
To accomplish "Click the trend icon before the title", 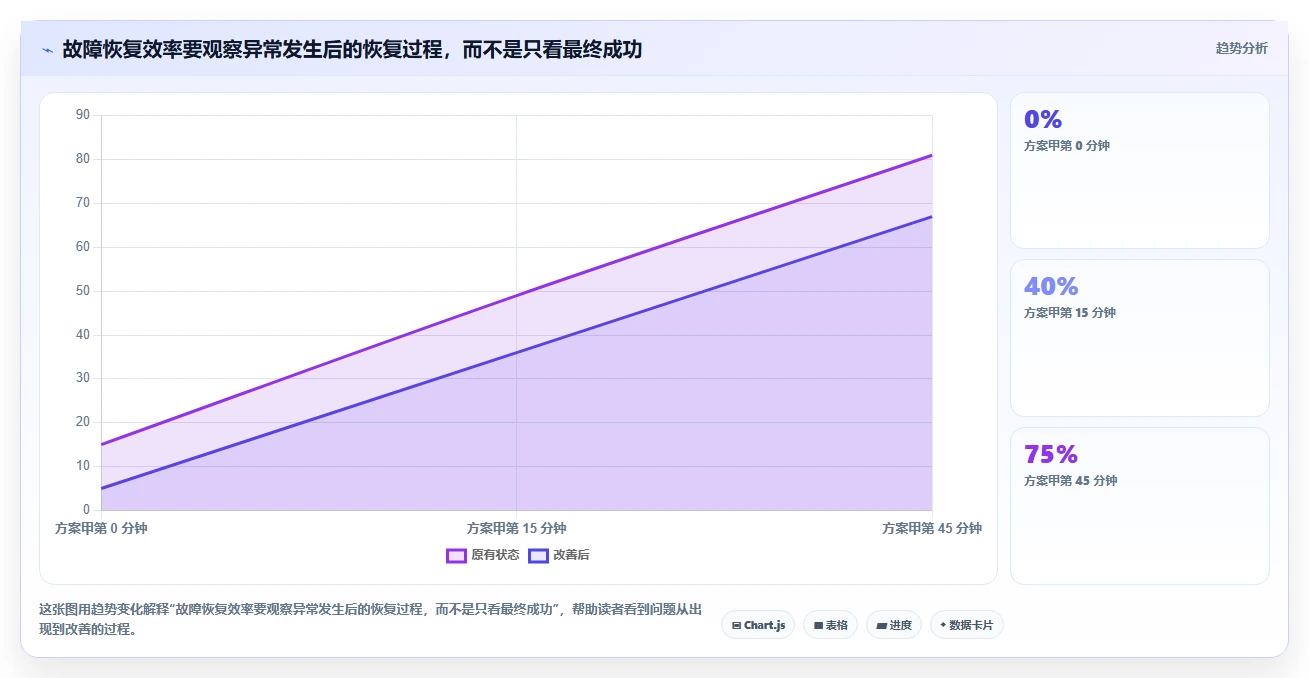I will pos(47,49).
